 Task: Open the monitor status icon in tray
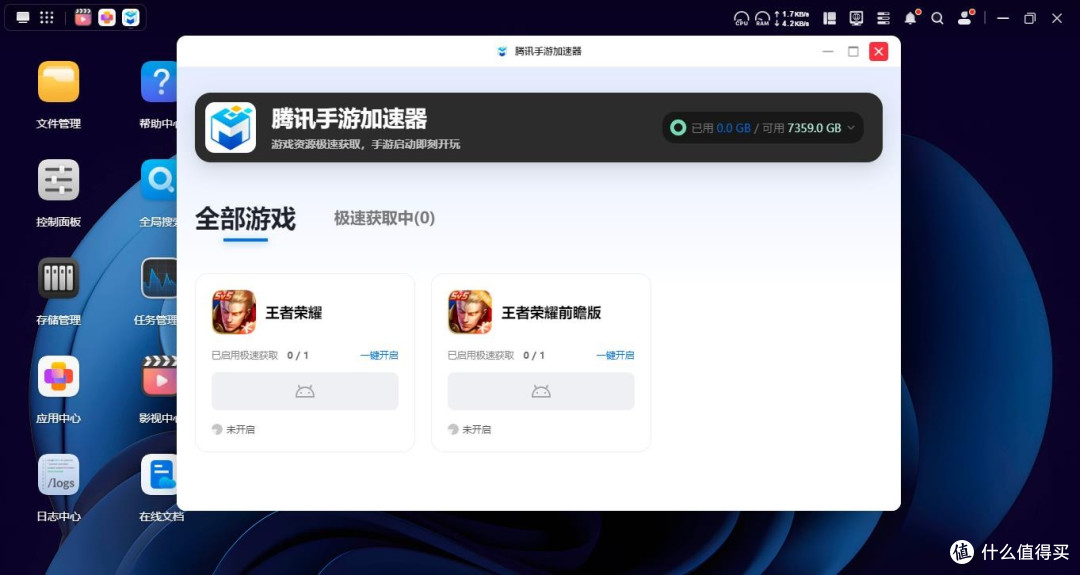856,19
